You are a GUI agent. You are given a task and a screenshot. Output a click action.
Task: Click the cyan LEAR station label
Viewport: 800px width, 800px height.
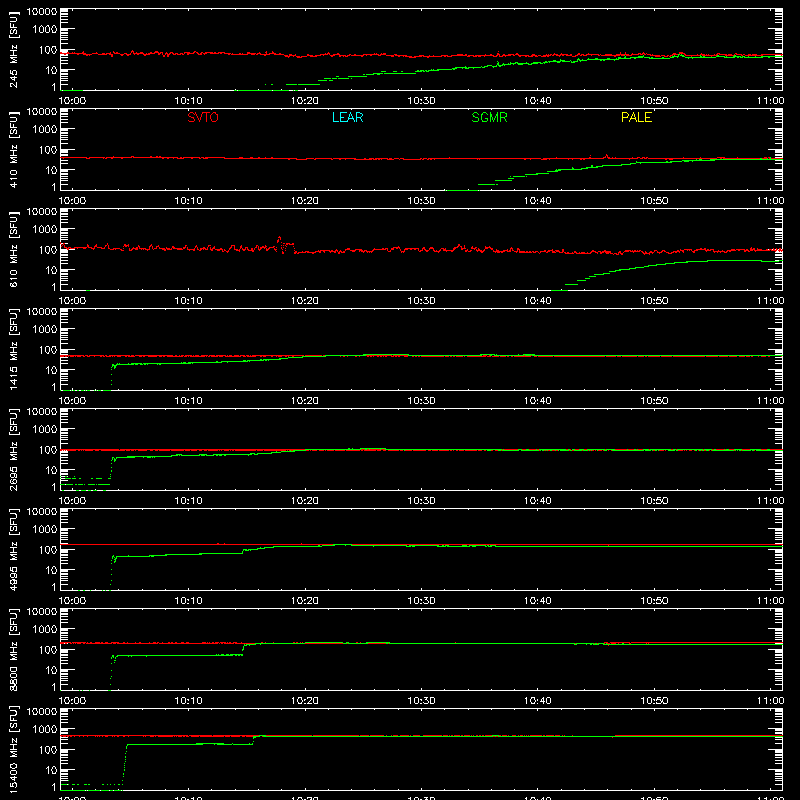point(347,117)
